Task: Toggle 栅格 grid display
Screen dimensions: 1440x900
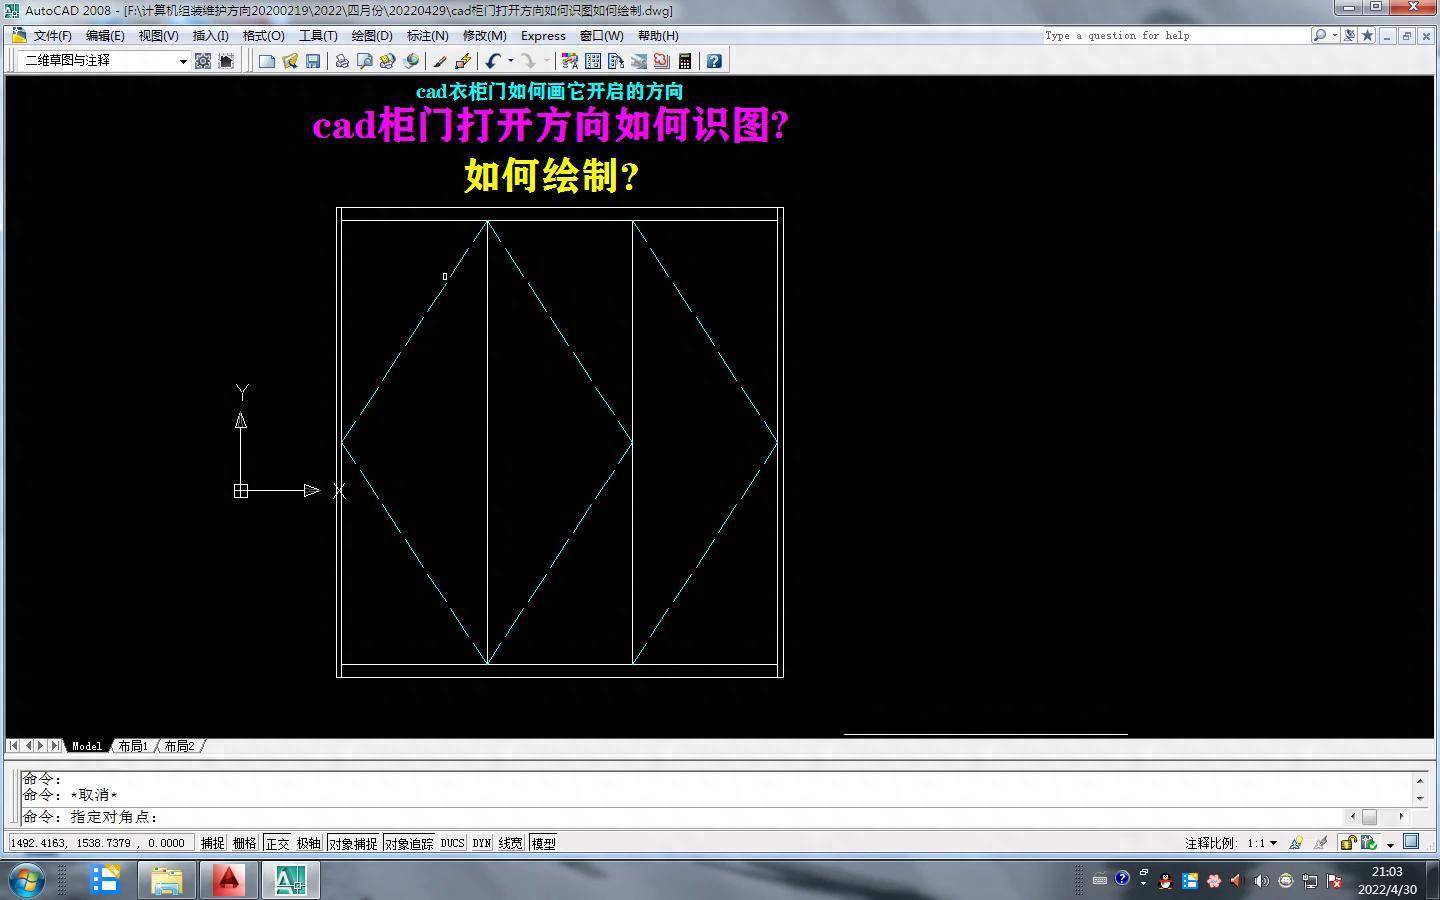Action: pos(244,843)
